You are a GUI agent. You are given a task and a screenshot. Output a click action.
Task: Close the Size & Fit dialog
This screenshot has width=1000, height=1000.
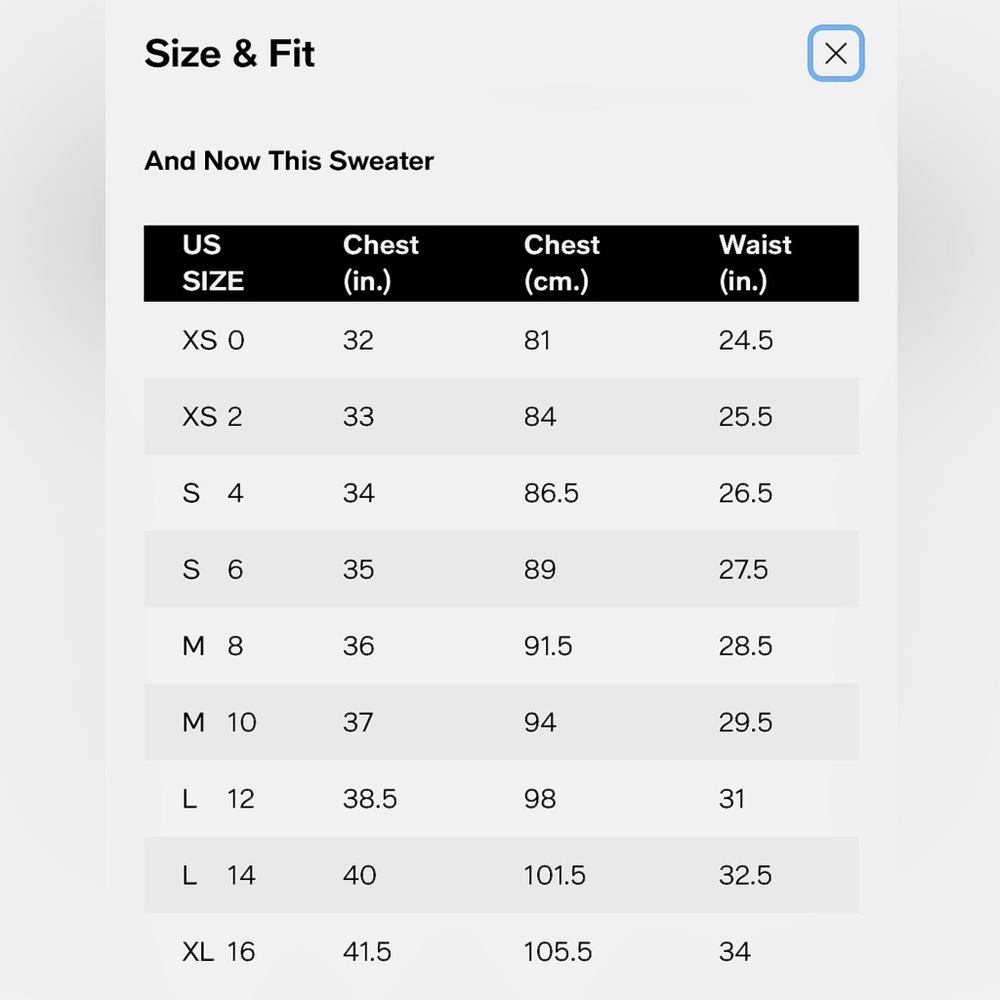(x=835, y=54)
